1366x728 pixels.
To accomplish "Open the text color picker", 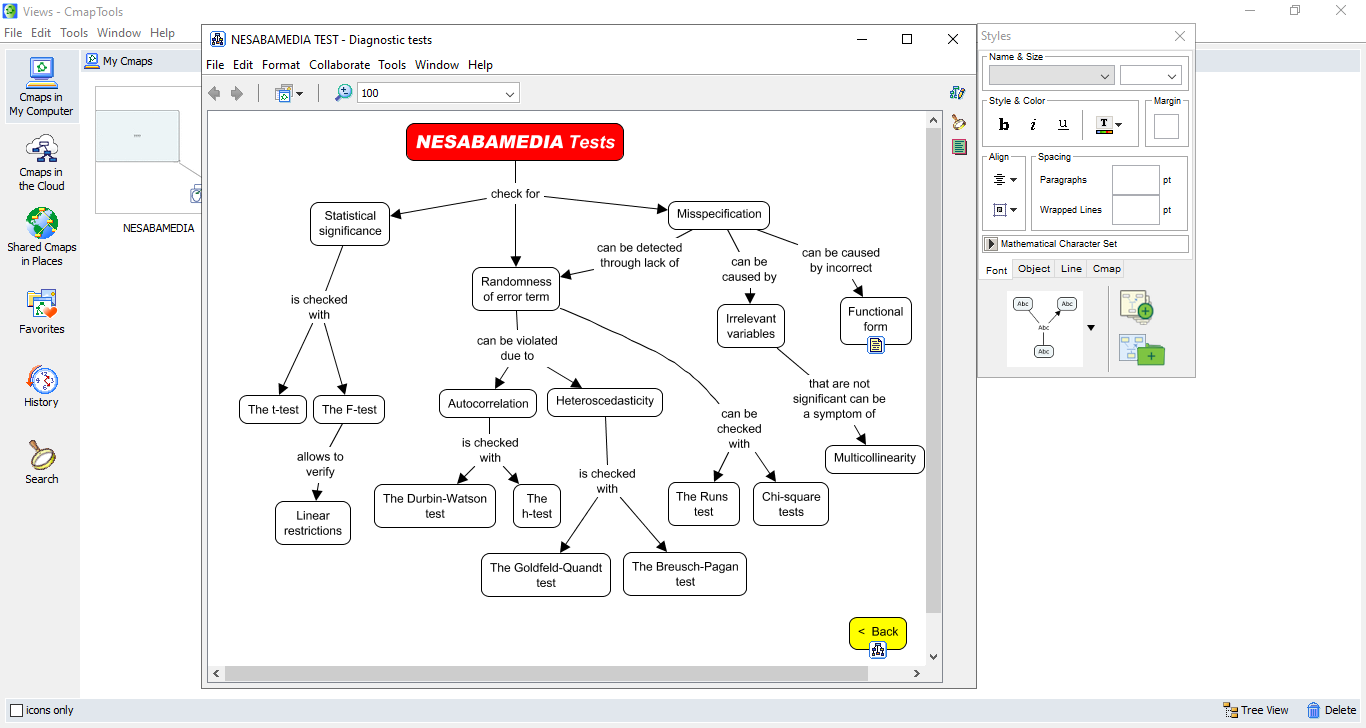I will point(1108,125).
